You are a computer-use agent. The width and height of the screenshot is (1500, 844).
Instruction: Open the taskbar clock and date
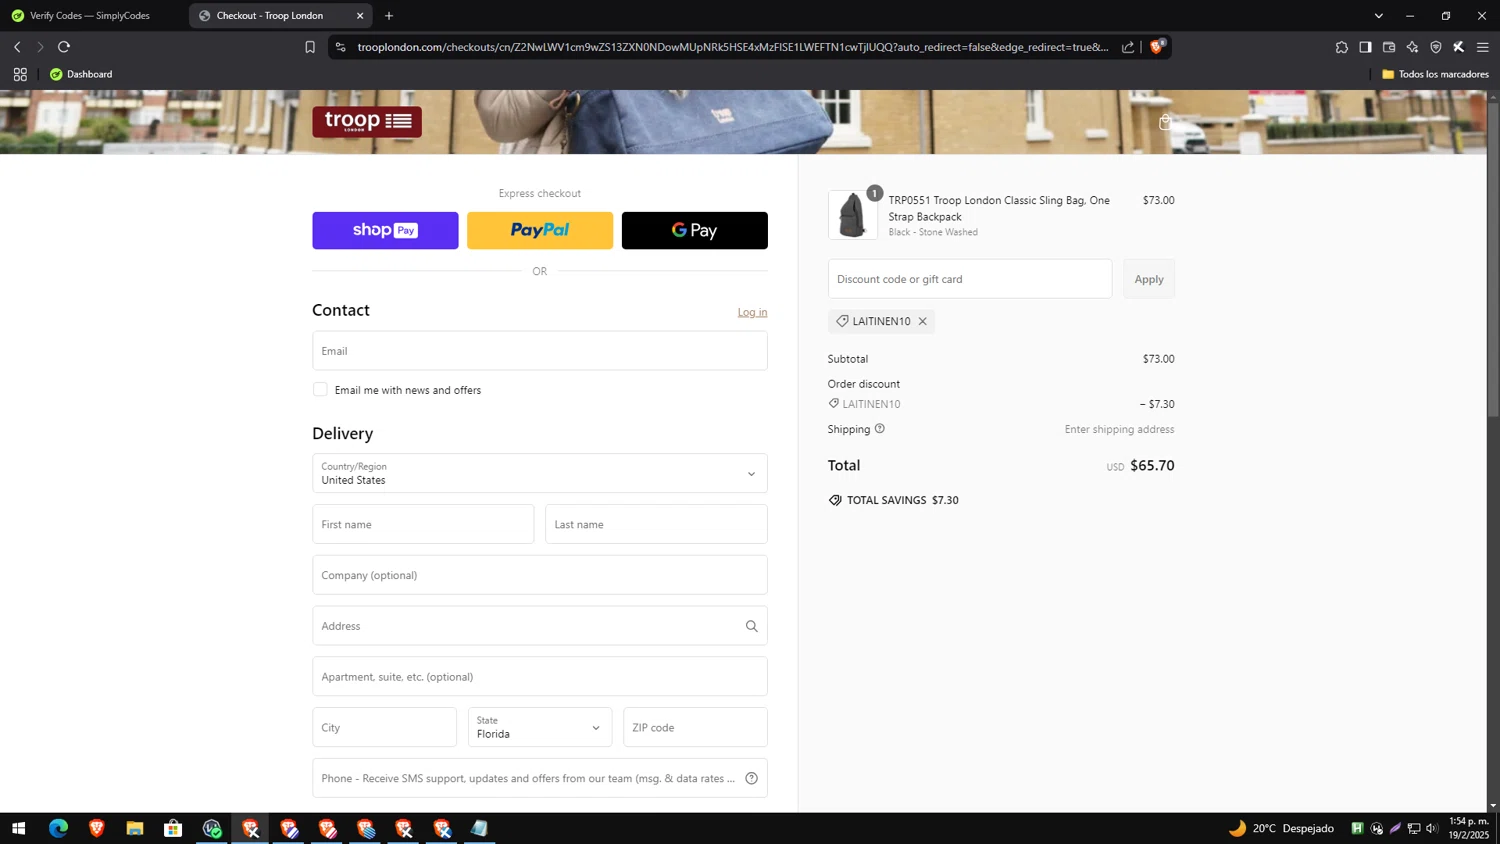pyautogui.click(x=1468, y=828)
